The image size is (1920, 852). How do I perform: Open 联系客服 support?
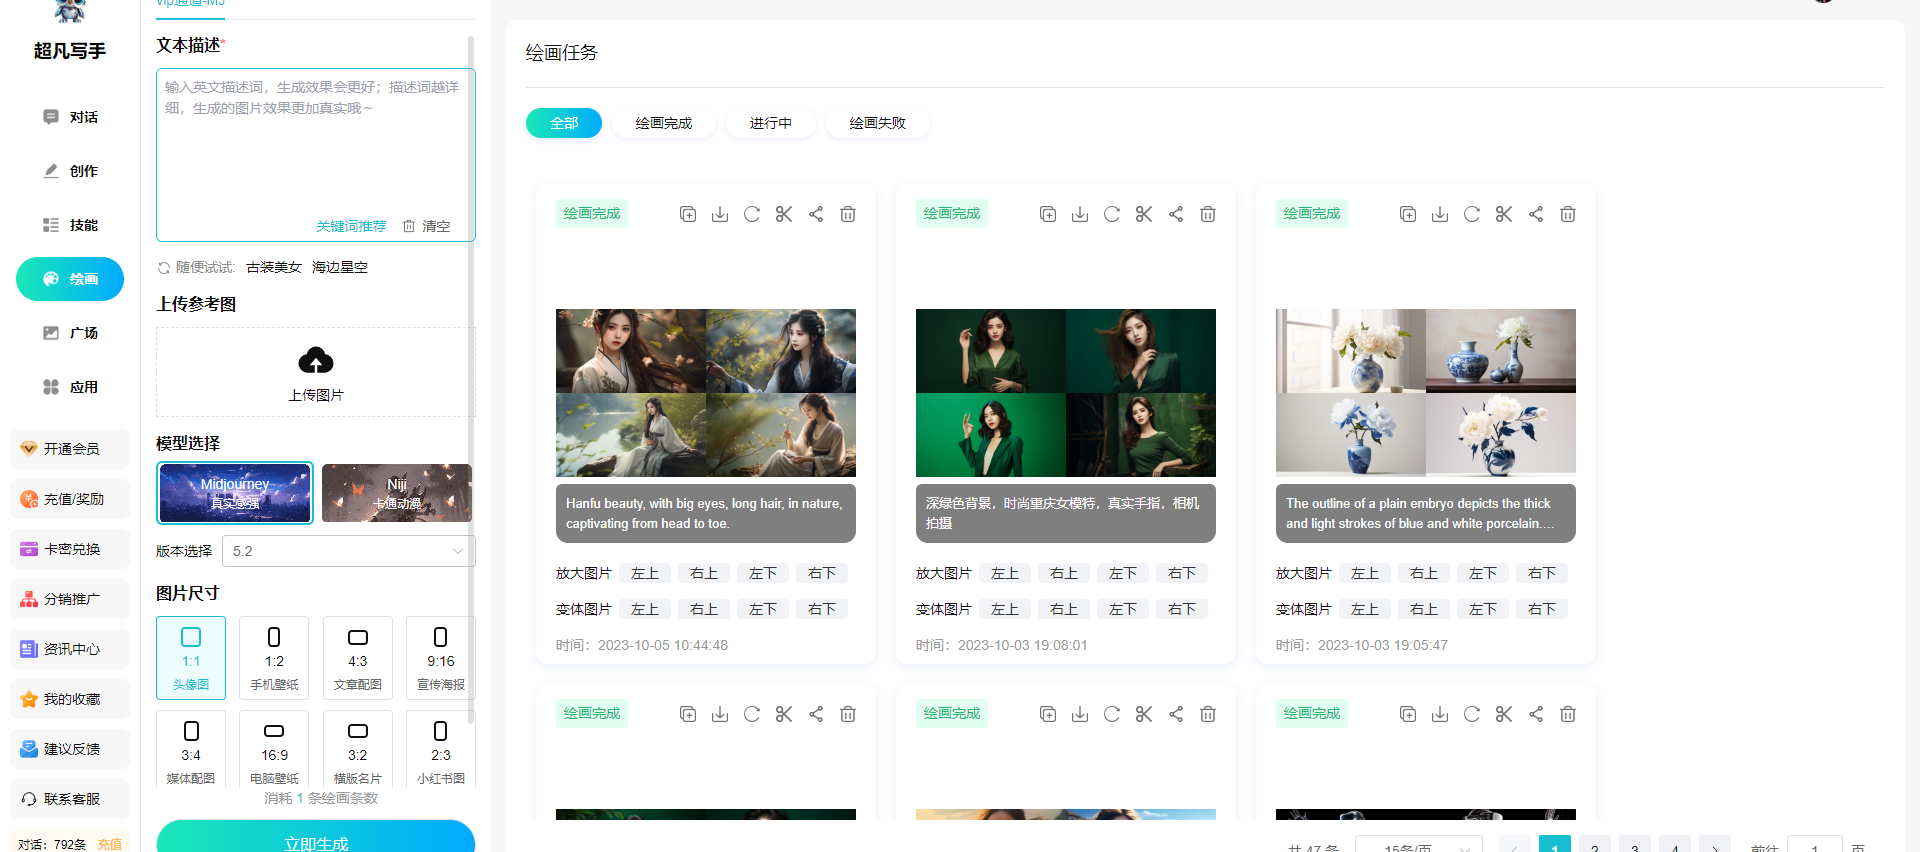tap(70, 799)
